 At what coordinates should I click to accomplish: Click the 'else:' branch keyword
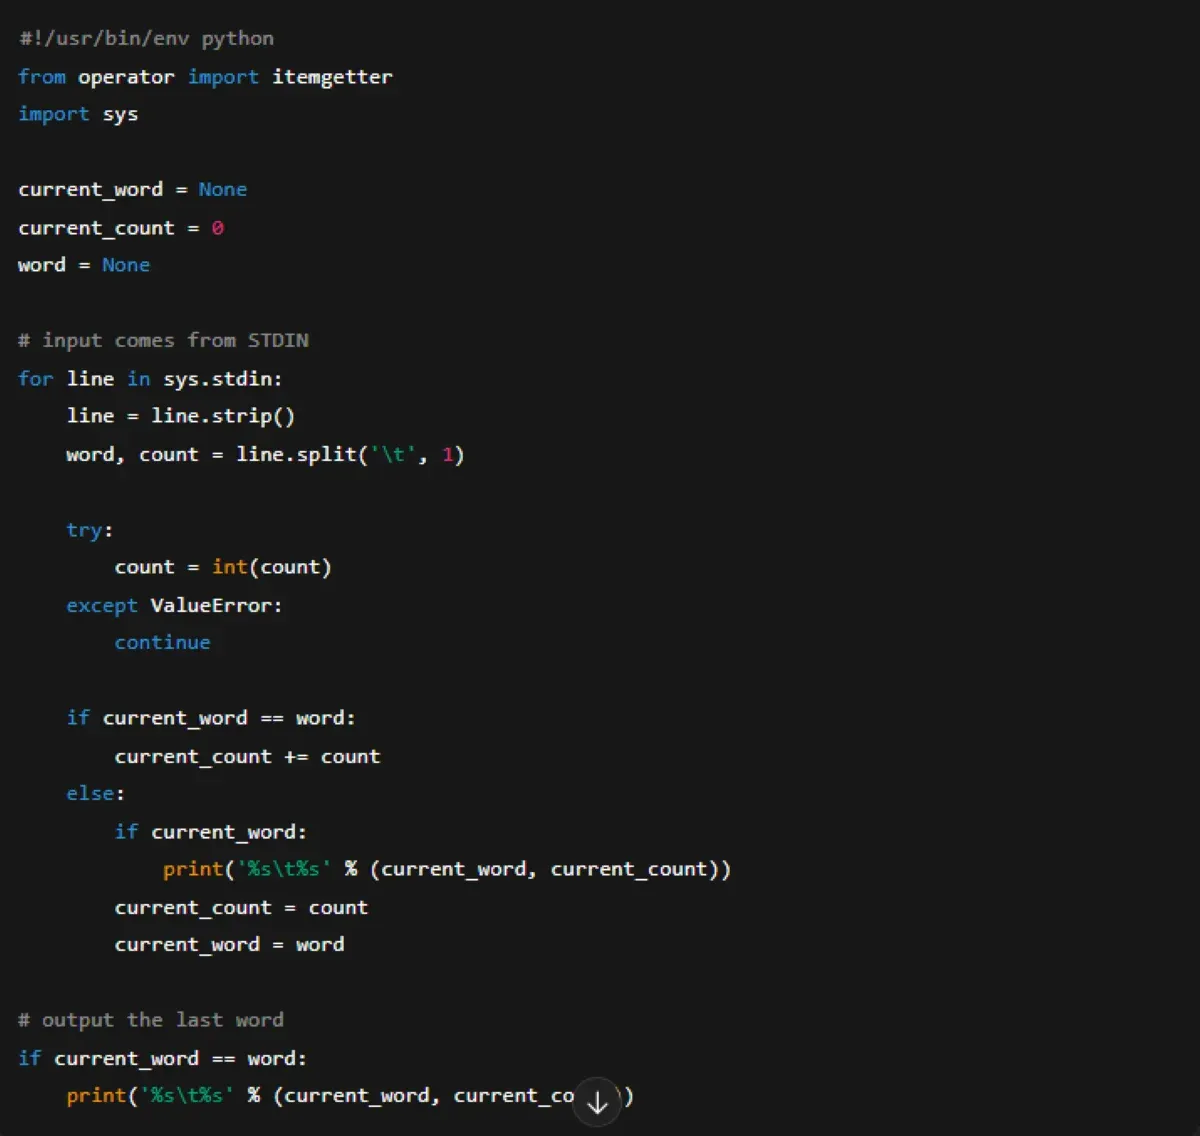point(89,793)
